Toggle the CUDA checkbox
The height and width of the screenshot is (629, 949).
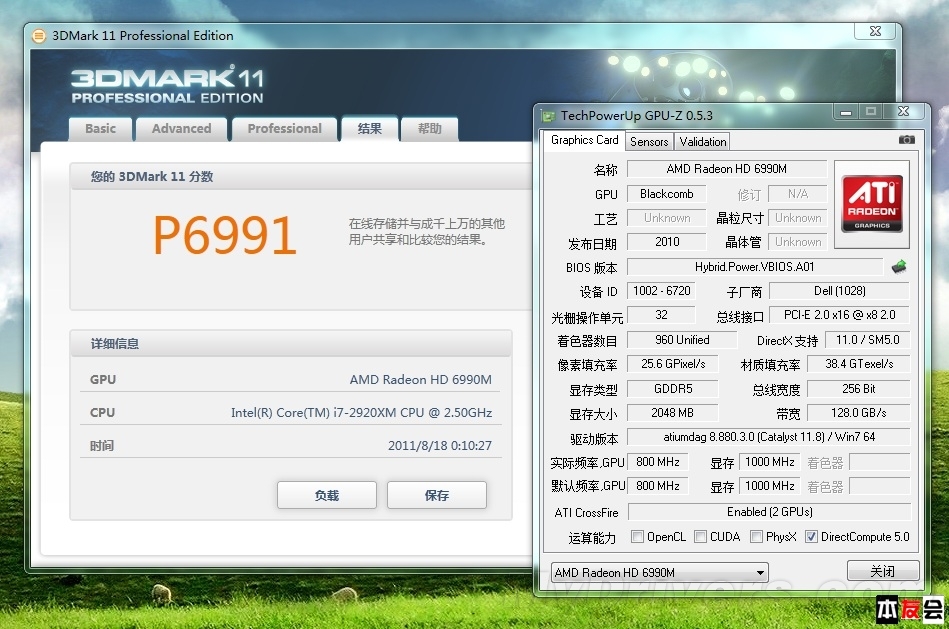coord(700,537)
